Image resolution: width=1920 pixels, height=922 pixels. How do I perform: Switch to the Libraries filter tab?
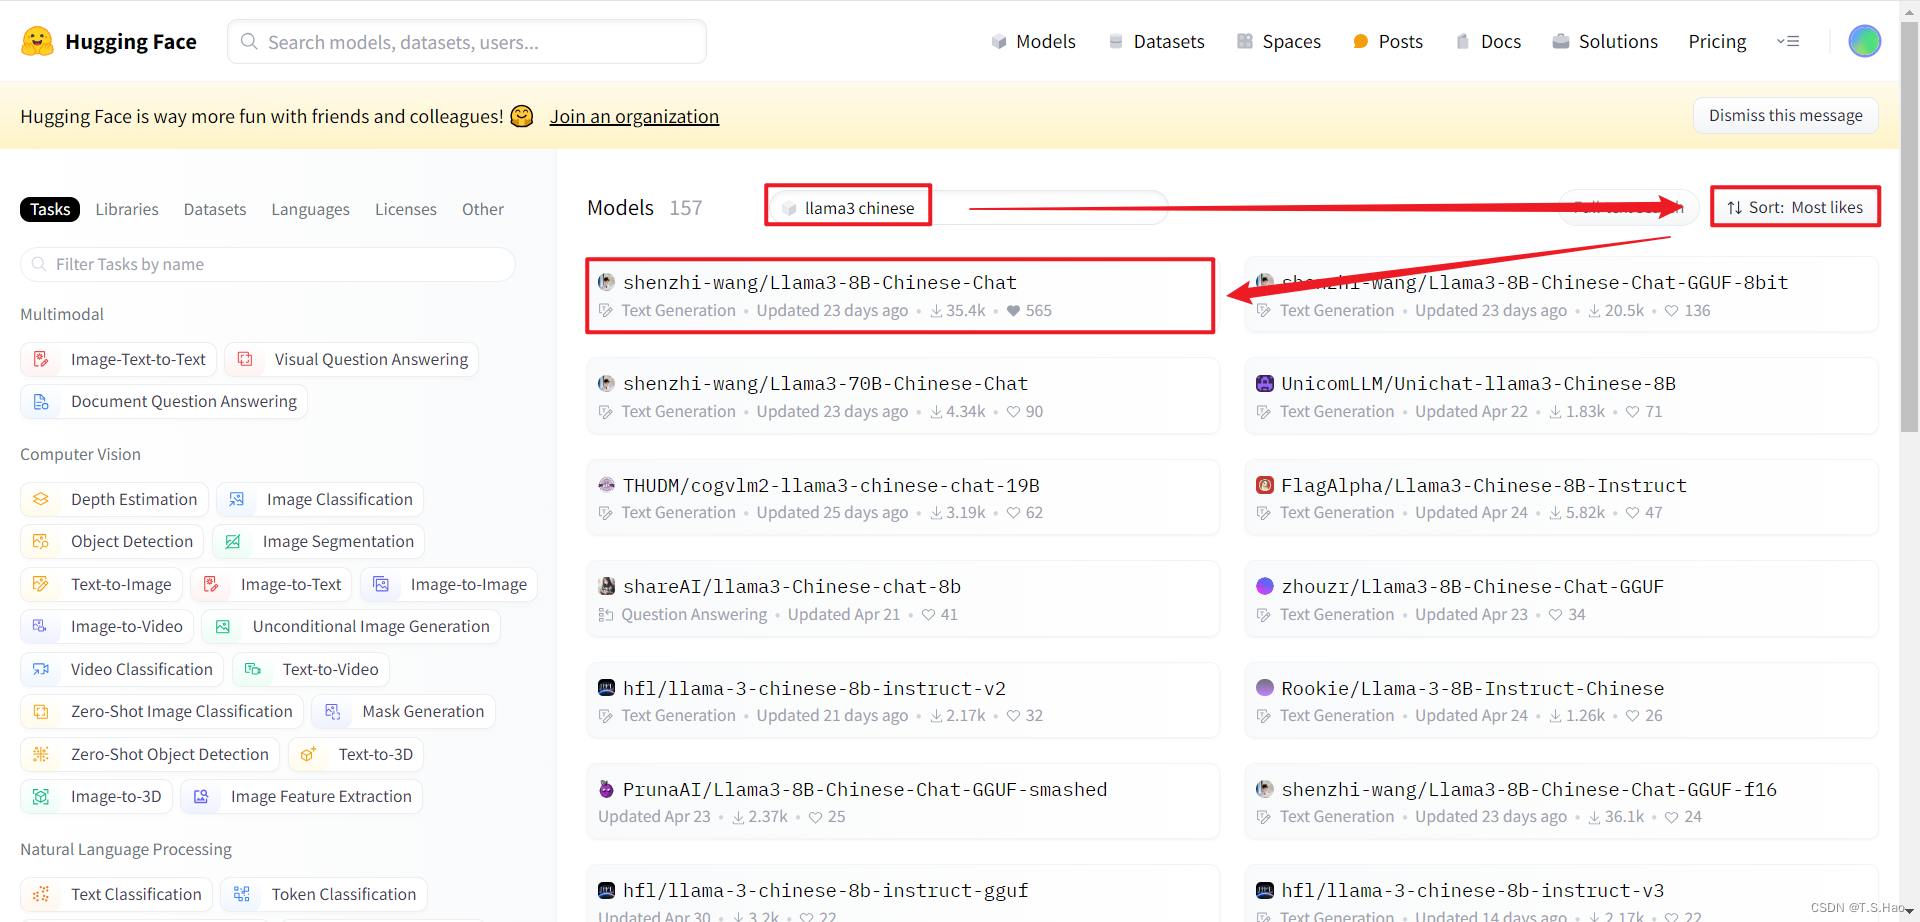127,209
